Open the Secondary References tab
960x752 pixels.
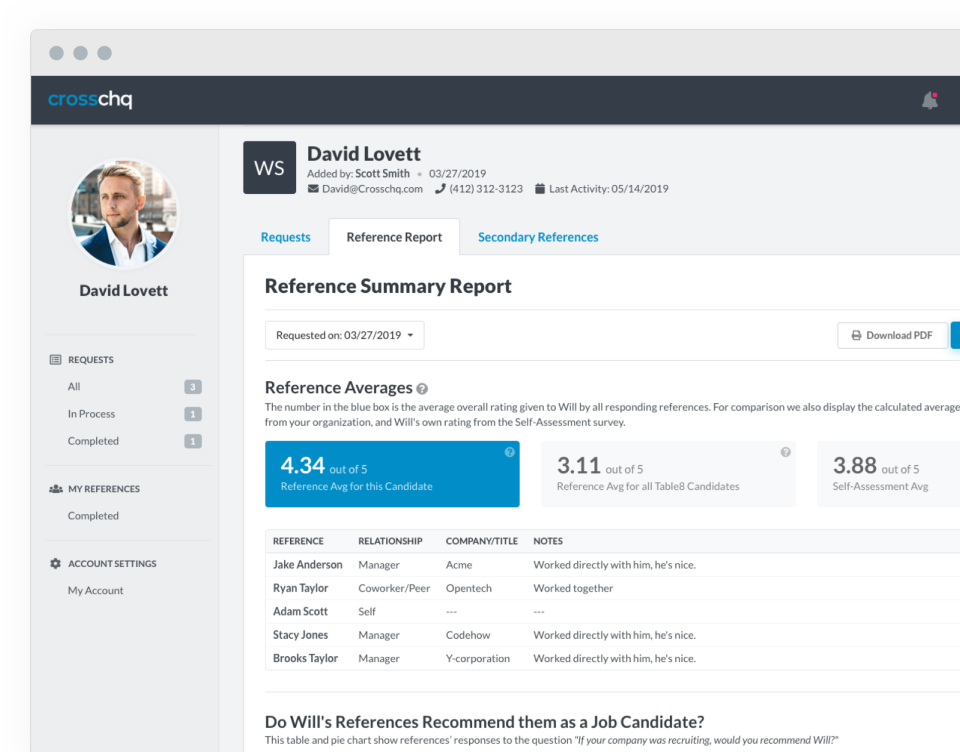click(x=538, y=237)
